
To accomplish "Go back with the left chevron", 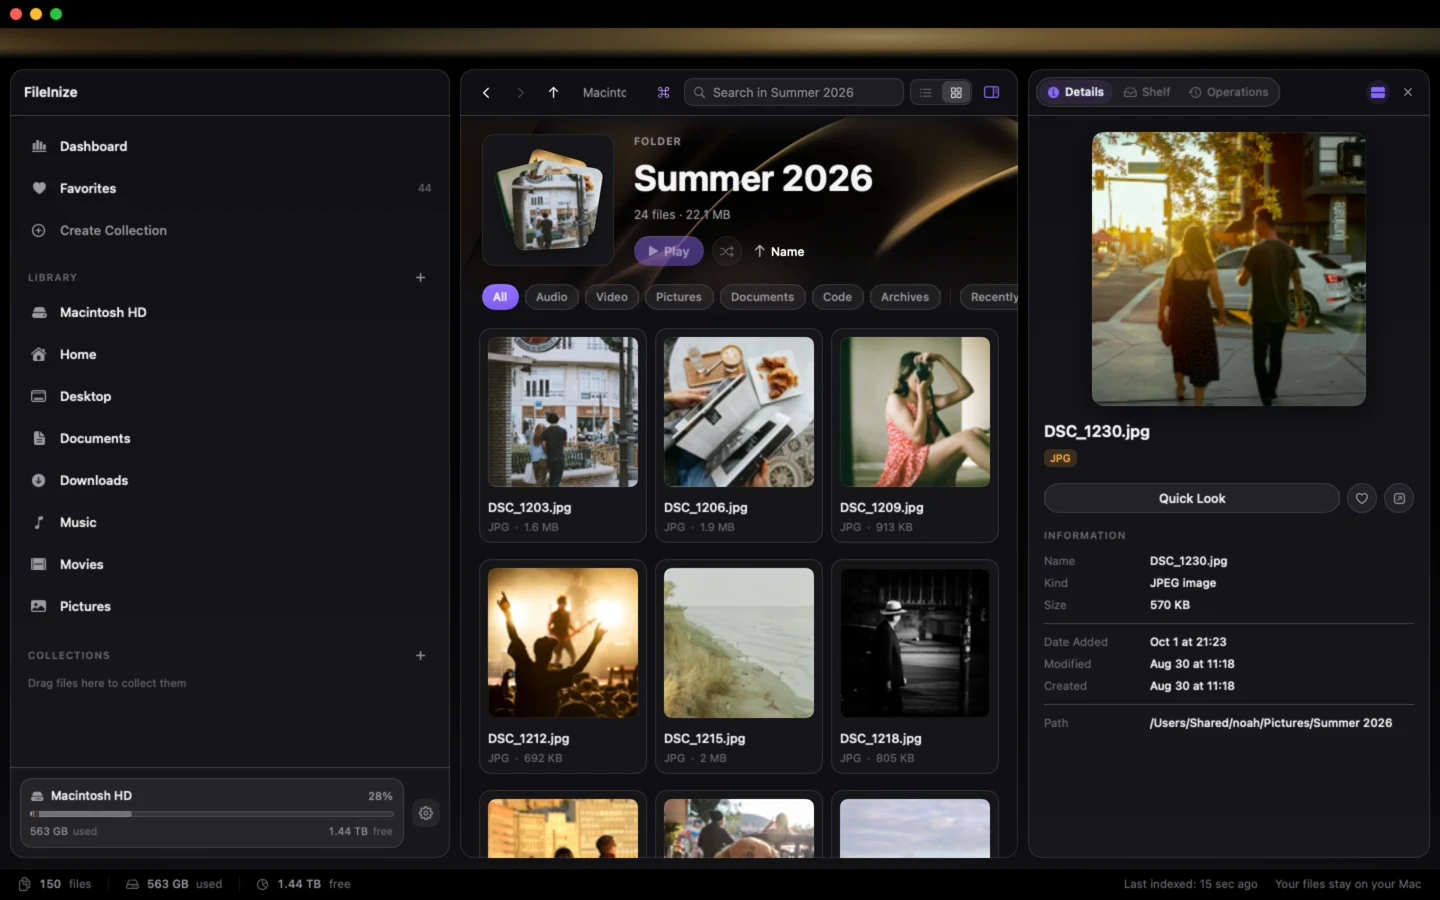I will click(x=486, y=92).
